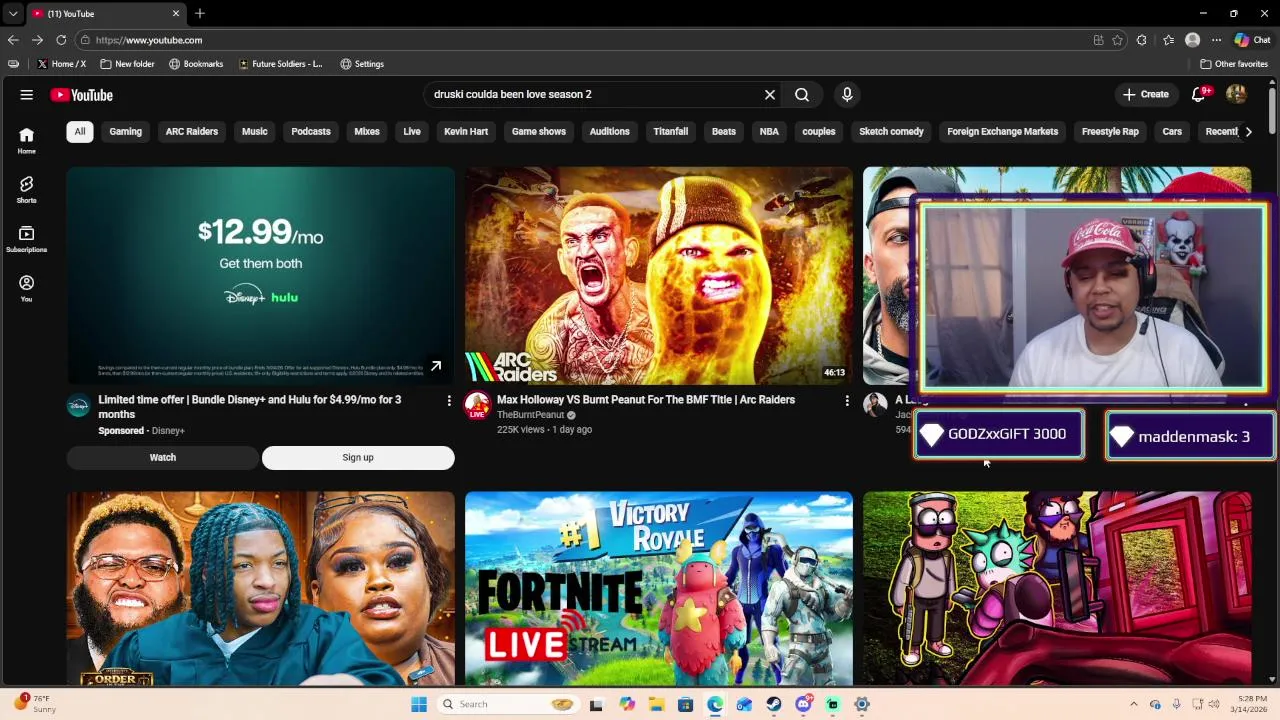Select the Live filter chip
1280x720 pixels.
click(412, 132)
